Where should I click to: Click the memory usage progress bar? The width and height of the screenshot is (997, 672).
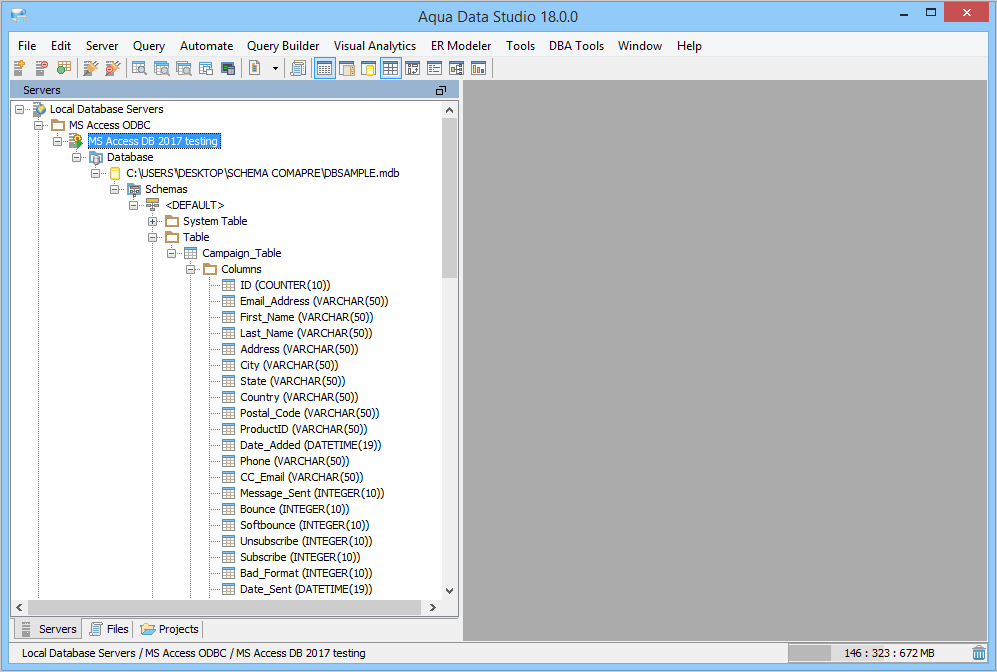(x=878, y=653)
